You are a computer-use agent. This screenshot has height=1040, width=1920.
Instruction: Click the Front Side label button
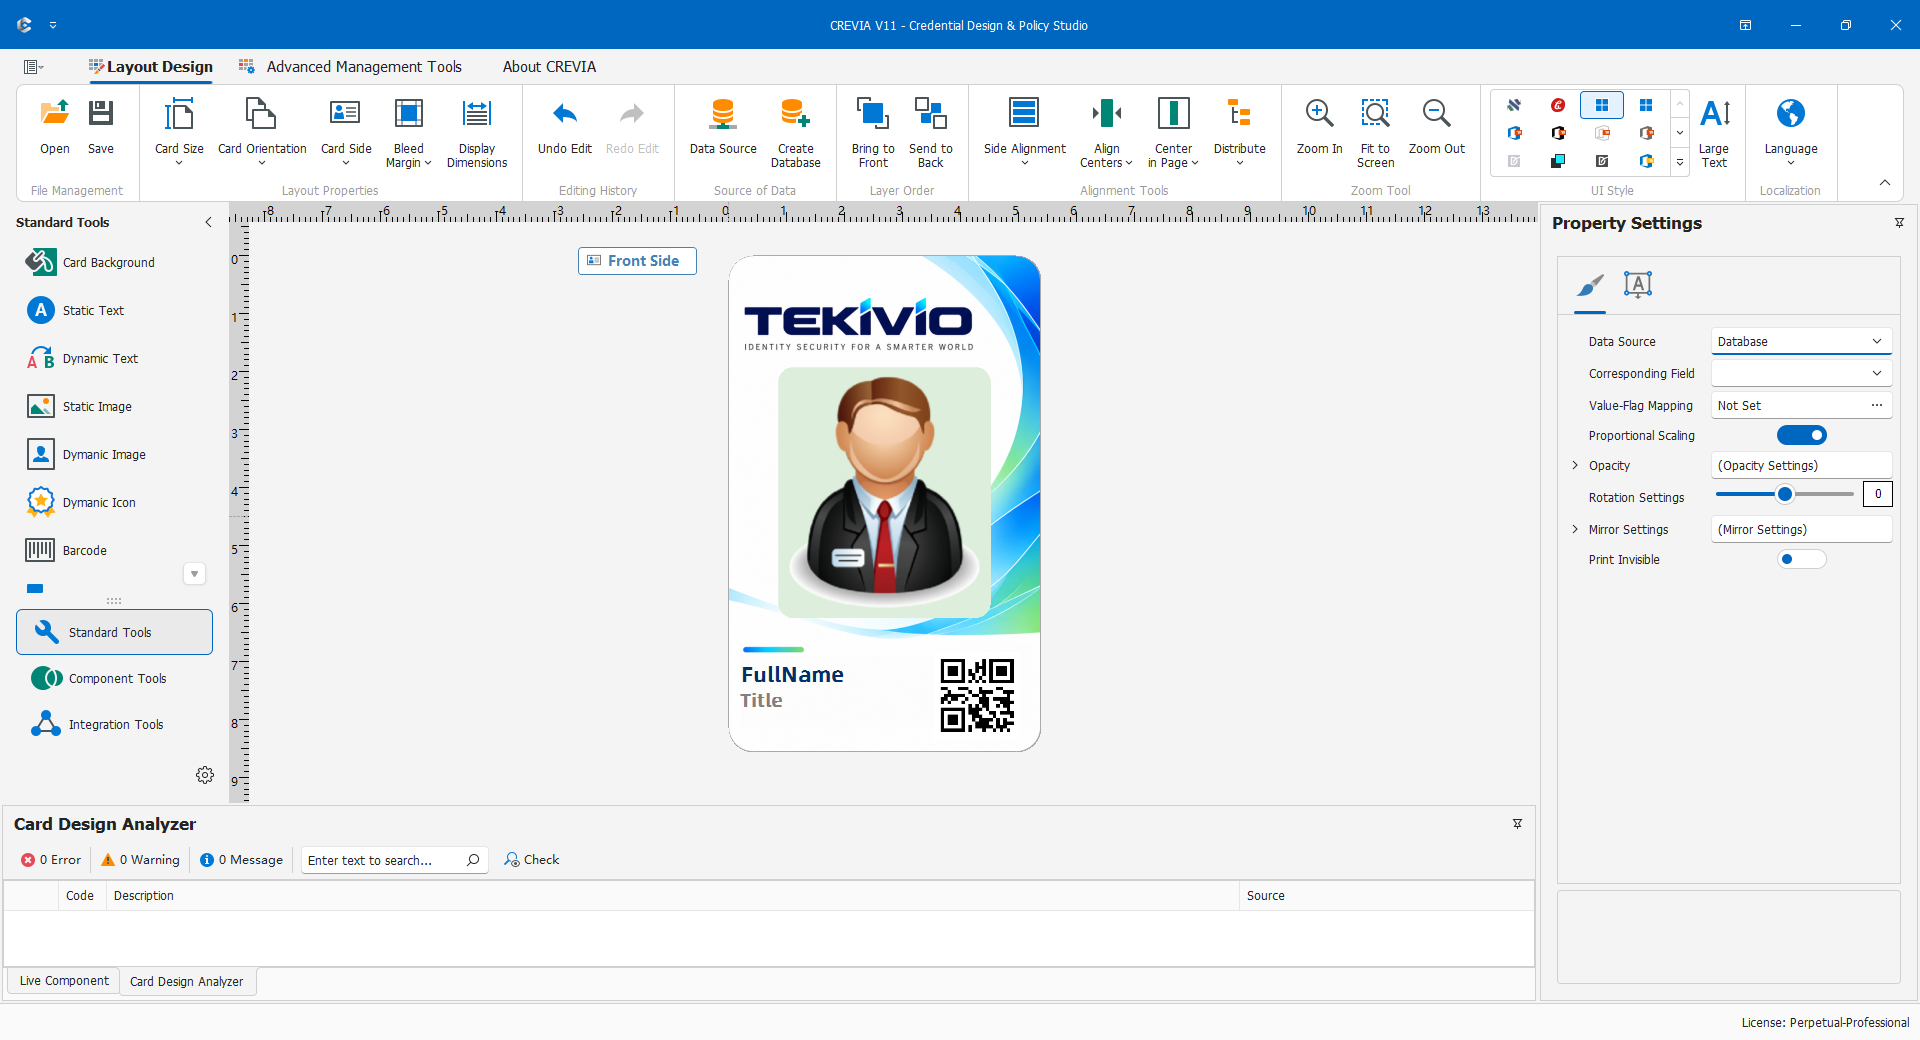tap(637, 261)
